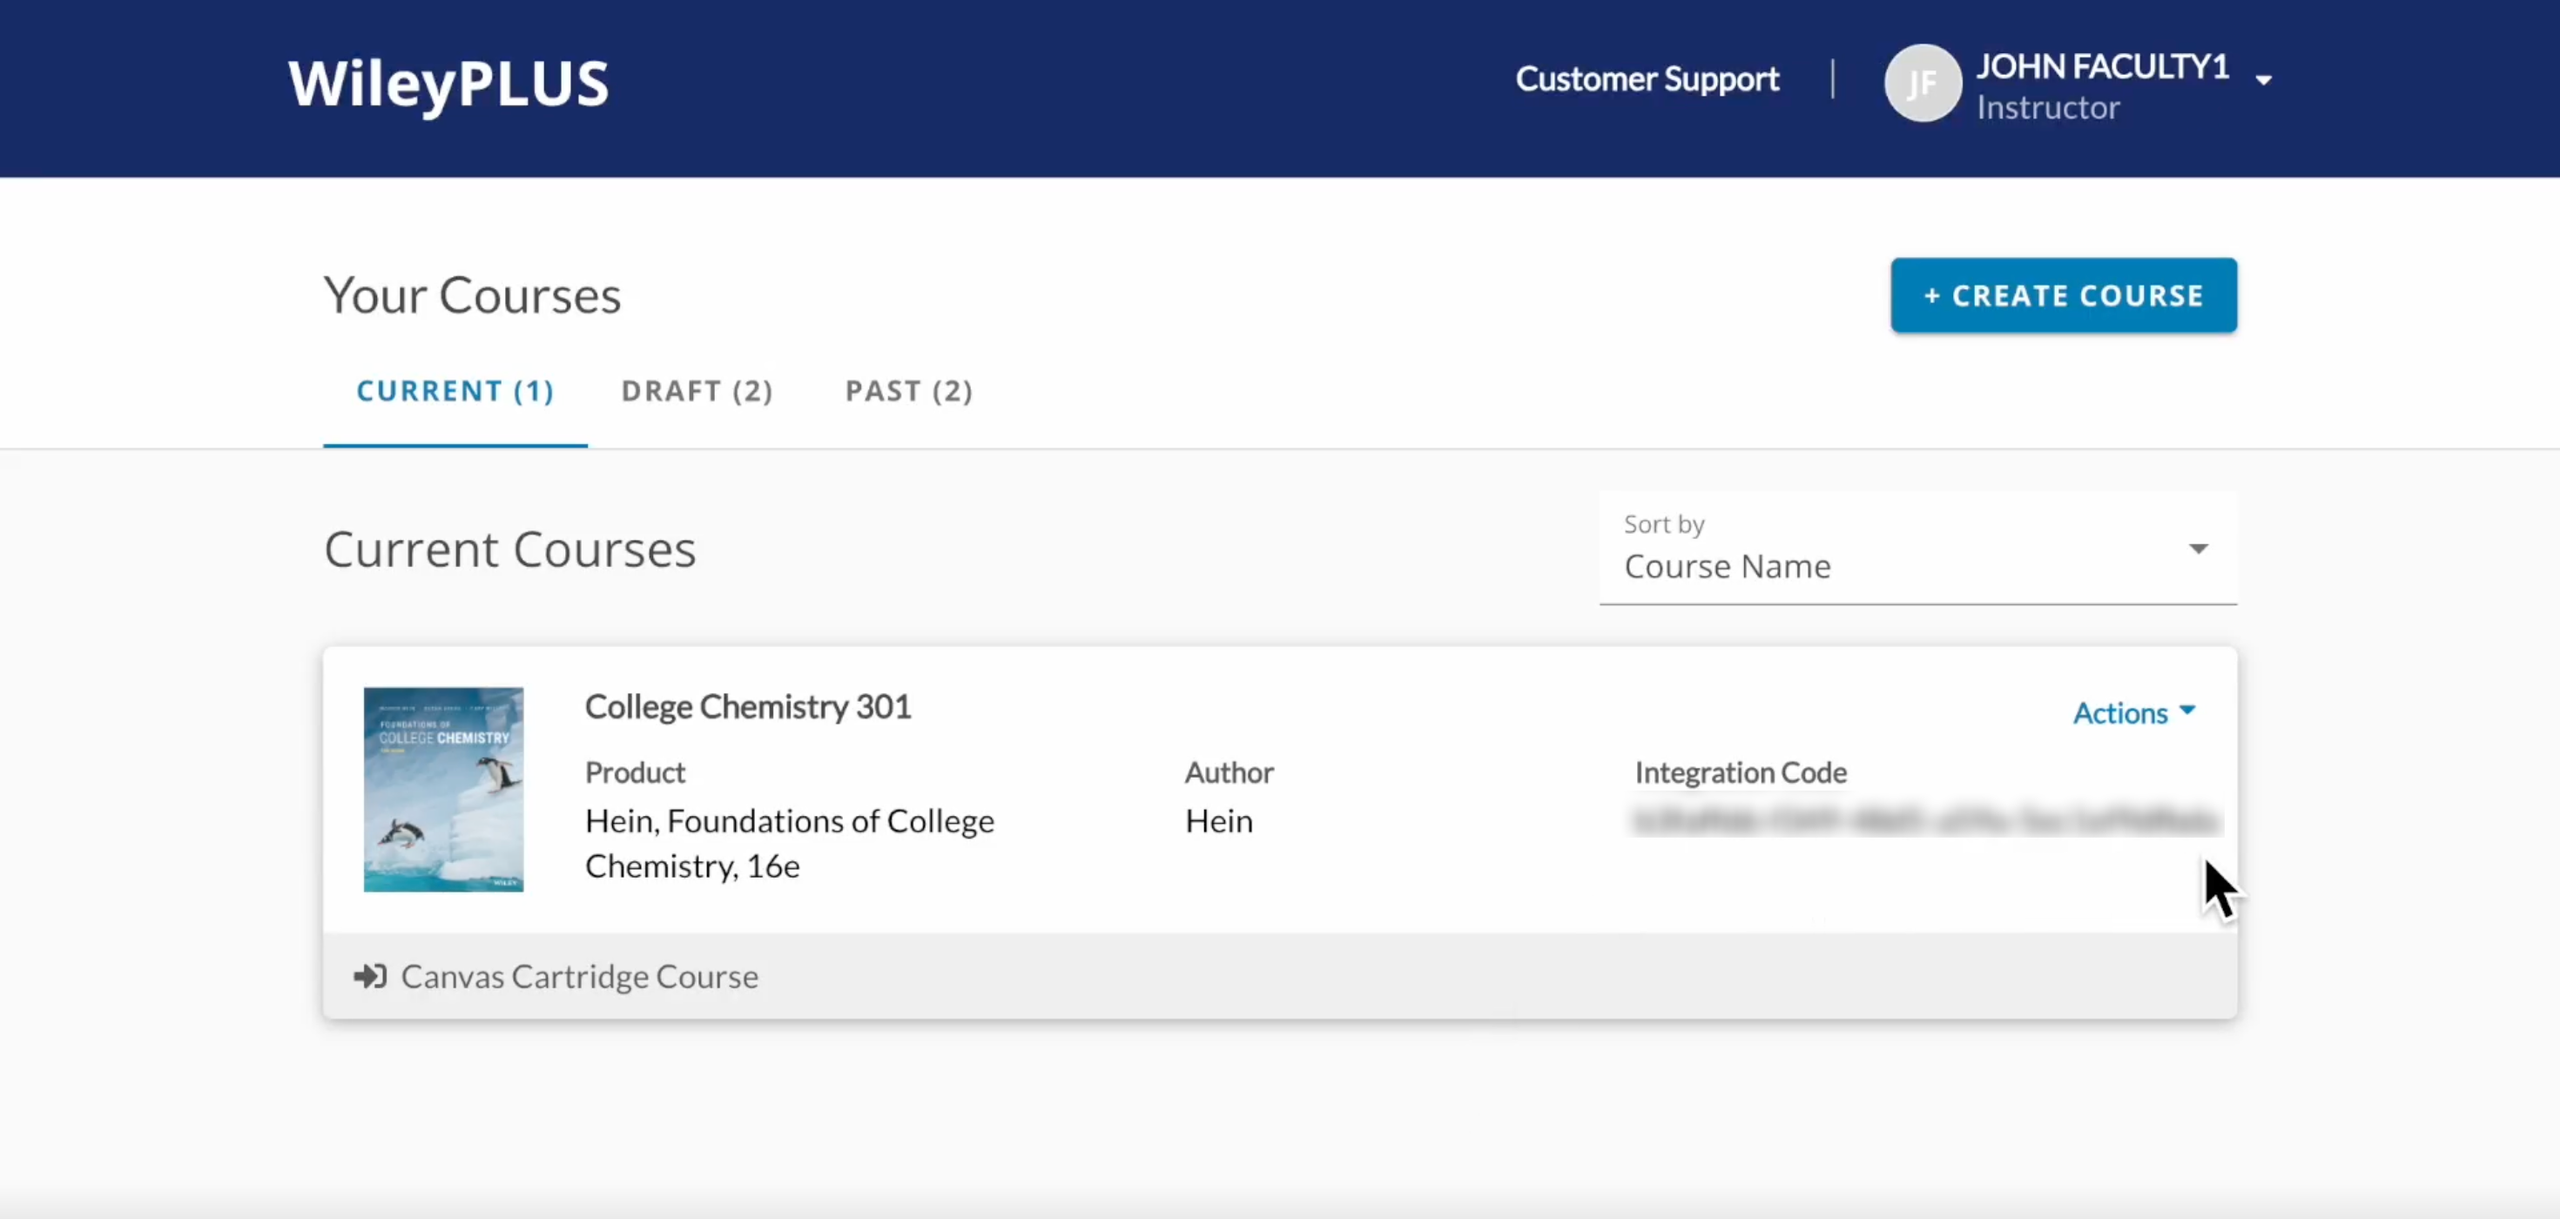Click the Create Course button

[2063, 295]
